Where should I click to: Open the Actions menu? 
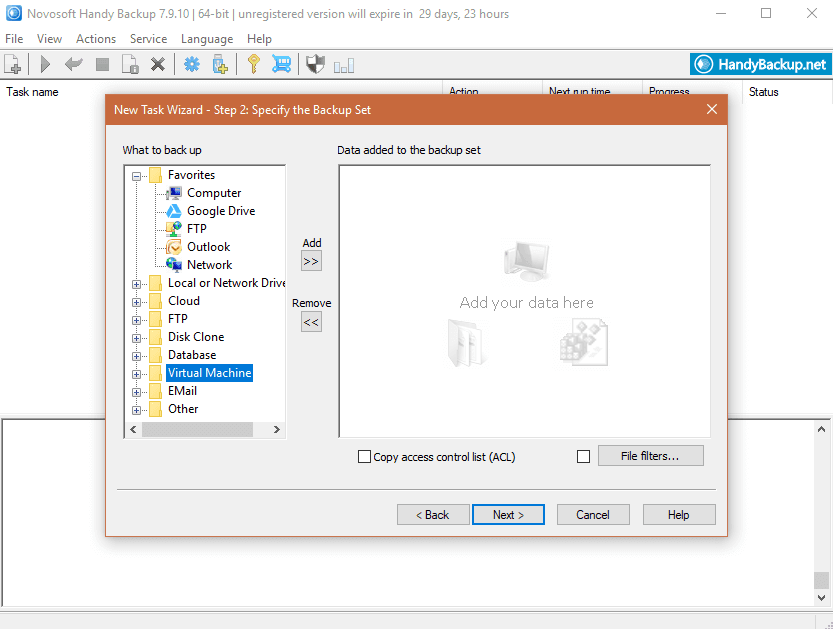pos(96,39)
